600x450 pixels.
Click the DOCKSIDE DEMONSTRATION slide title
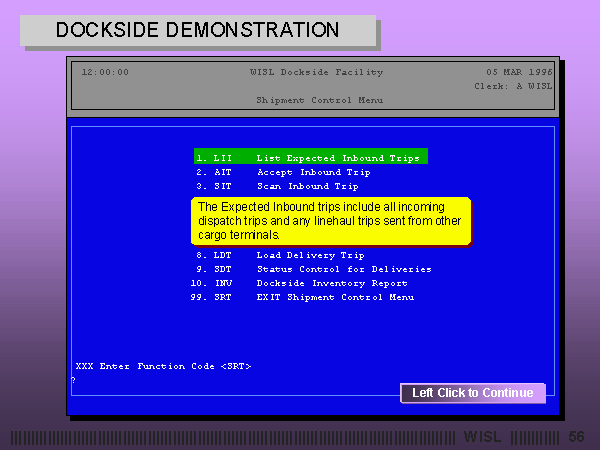[197, 30]
